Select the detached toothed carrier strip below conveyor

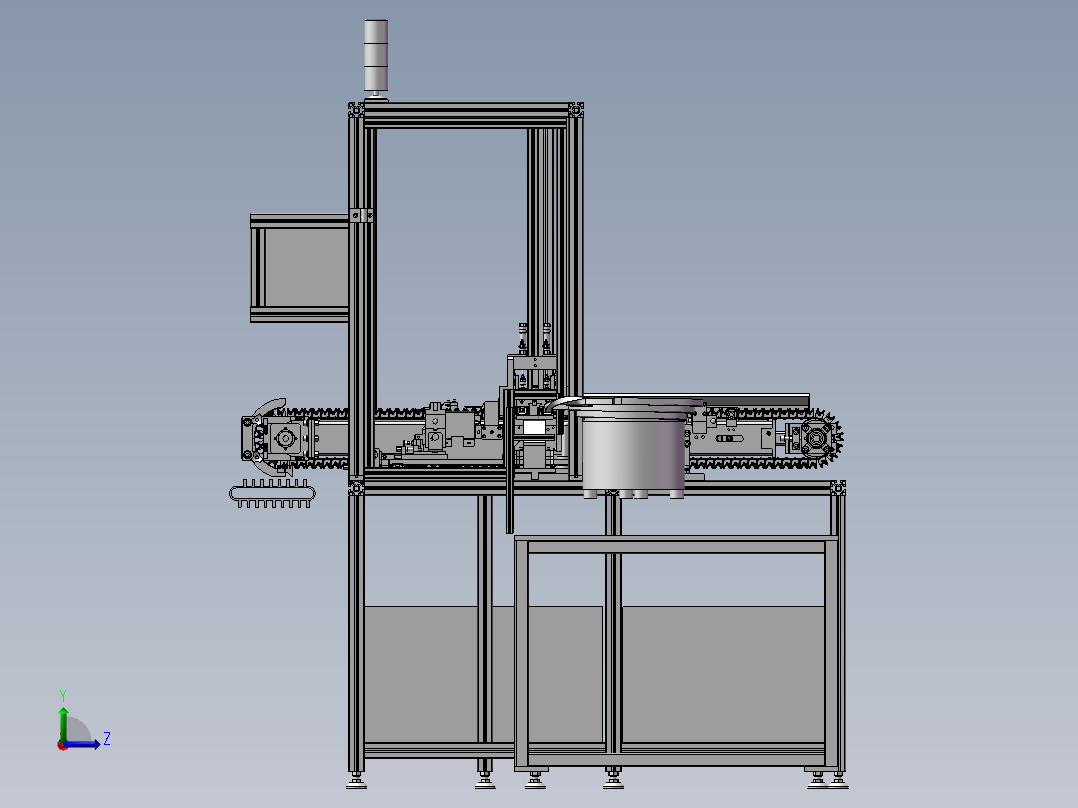coord(272,494)
